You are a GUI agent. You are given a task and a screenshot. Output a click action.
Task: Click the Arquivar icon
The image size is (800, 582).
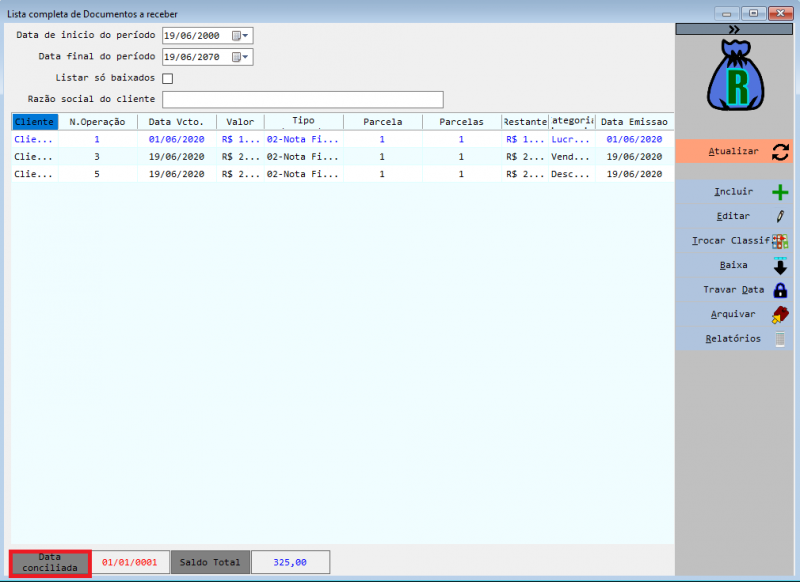click(780, 314)
